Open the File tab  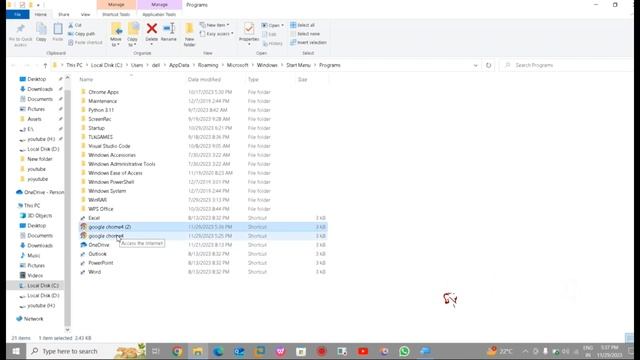tap(18, 15)
